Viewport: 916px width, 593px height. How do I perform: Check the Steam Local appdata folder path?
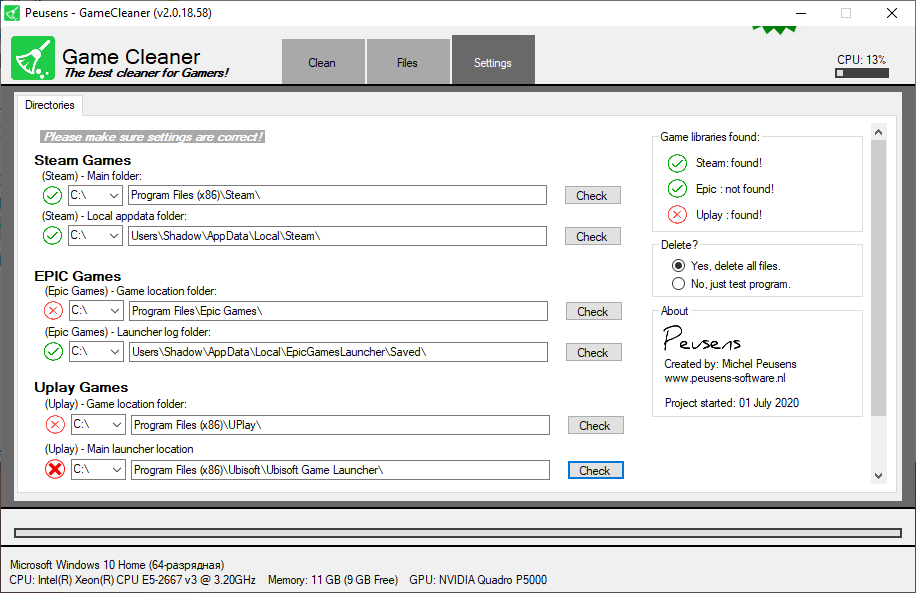592,237
